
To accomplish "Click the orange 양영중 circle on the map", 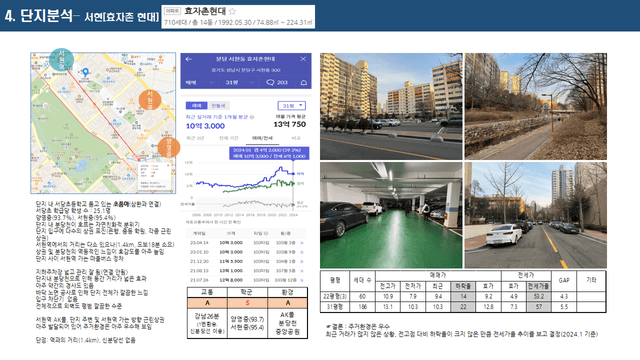I will pos(169,147).
